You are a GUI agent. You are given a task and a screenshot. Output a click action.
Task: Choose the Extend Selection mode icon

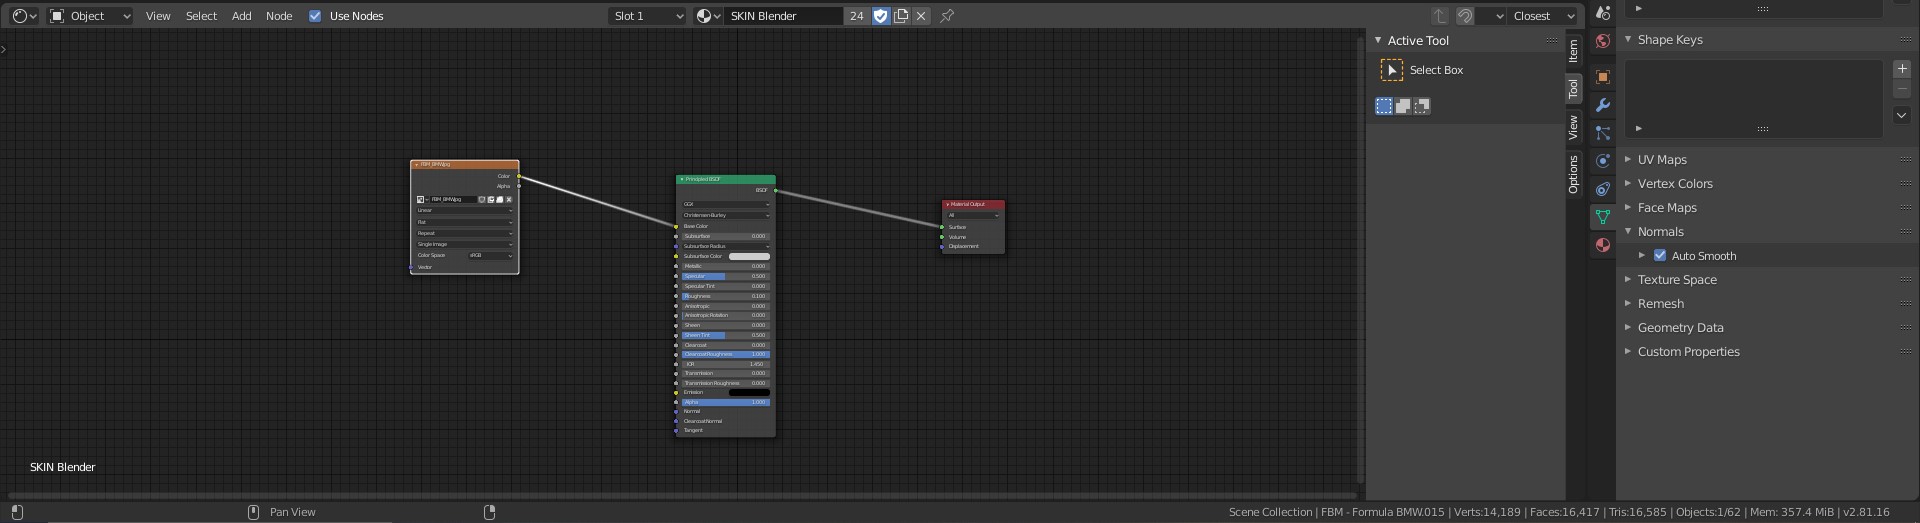tap(1403, 106)
